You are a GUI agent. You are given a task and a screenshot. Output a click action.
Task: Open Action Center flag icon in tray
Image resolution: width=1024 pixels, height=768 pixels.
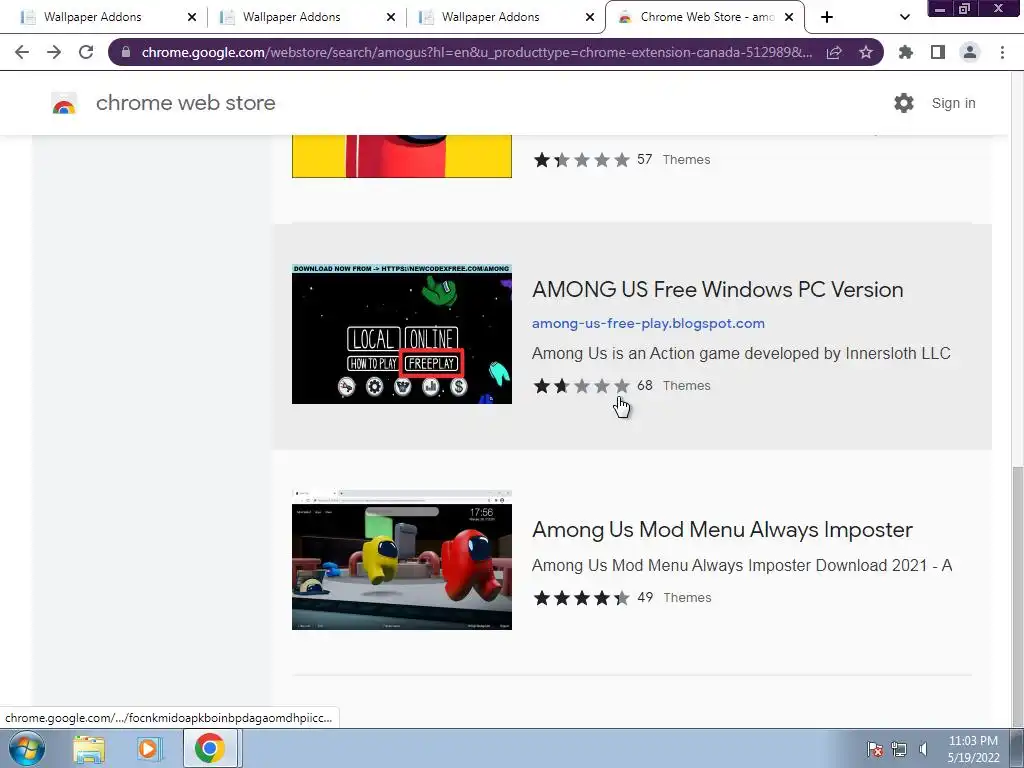tap(875, 750)
